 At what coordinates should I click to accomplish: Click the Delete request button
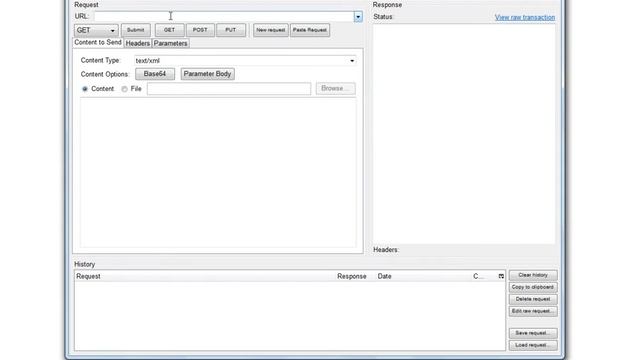[x=533, y=299]
